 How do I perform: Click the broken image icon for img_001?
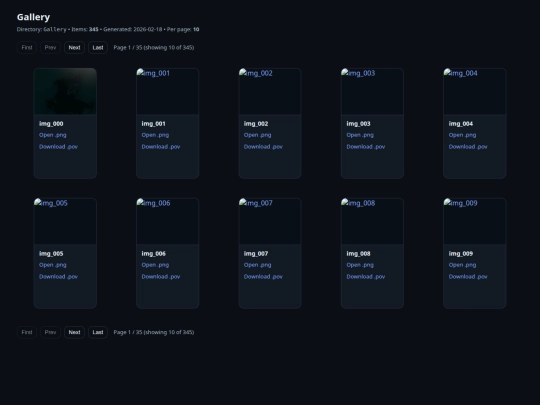[x=140, y=73]
